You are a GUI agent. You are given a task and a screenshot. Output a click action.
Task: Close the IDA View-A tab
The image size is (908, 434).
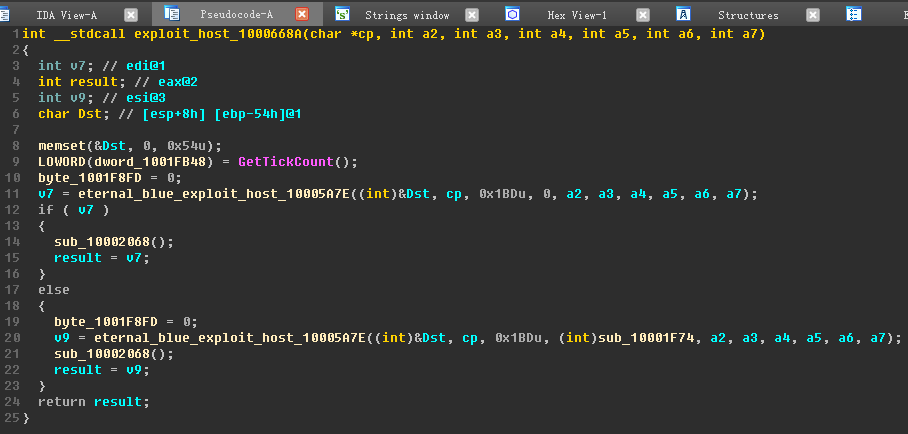(131, 15)
